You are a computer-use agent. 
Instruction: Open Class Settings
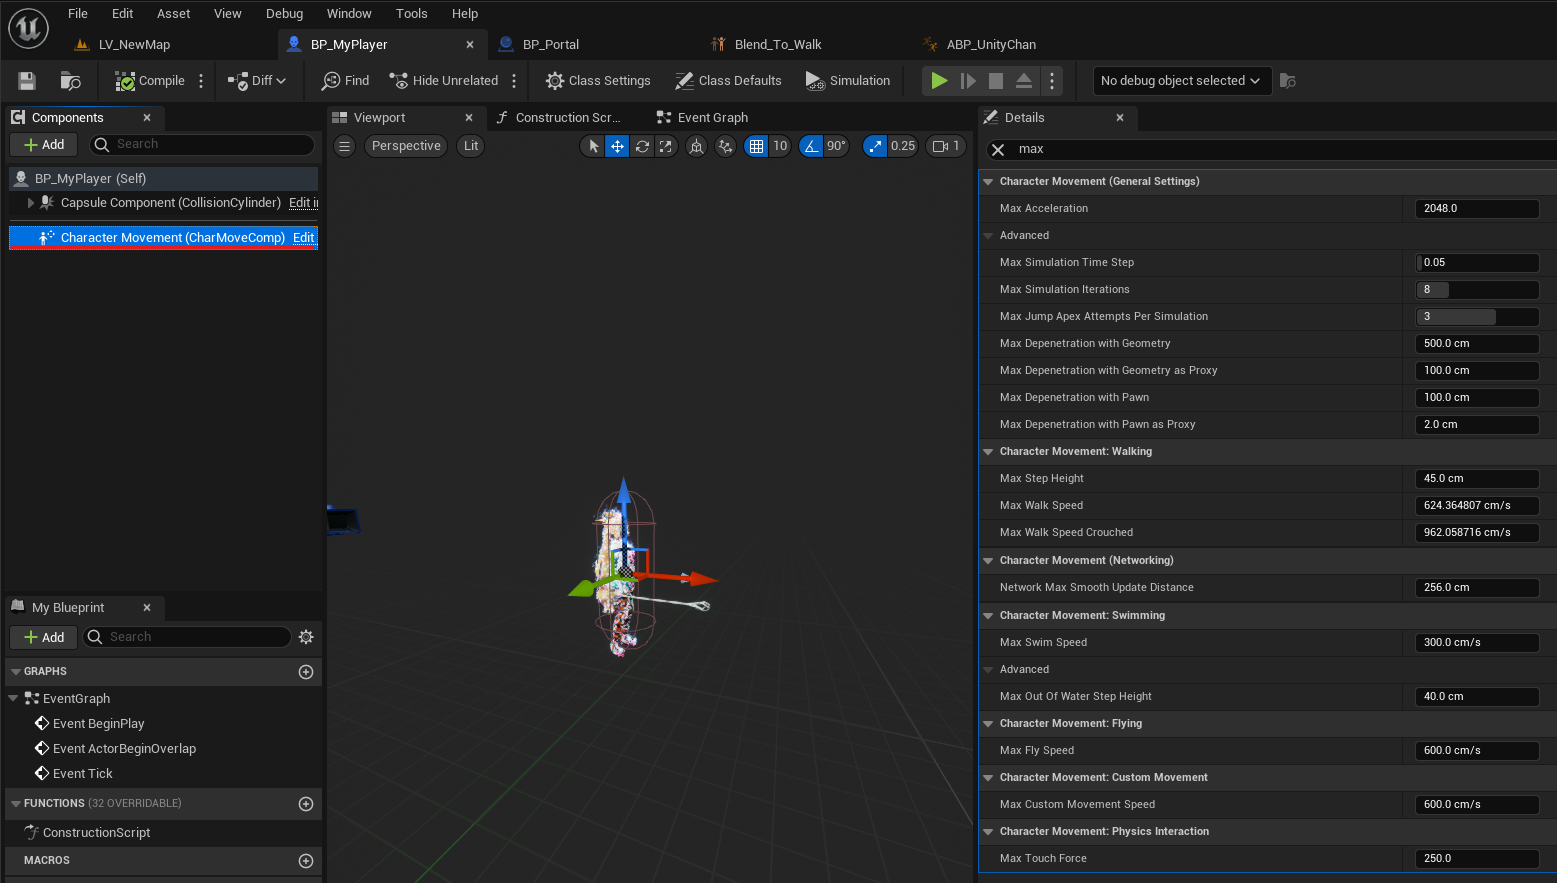[x=598, y=81]
